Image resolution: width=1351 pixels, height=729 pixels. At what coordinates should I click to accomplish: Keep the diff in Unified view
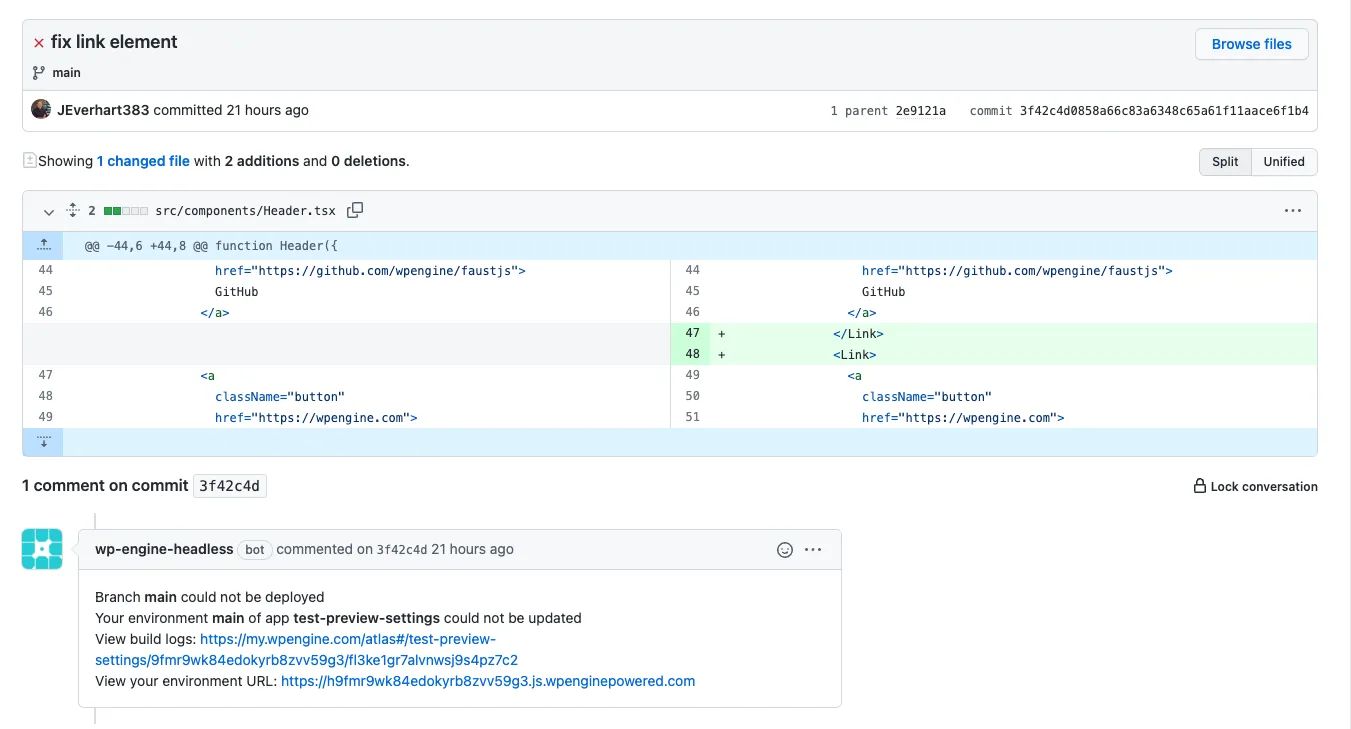1283,161
